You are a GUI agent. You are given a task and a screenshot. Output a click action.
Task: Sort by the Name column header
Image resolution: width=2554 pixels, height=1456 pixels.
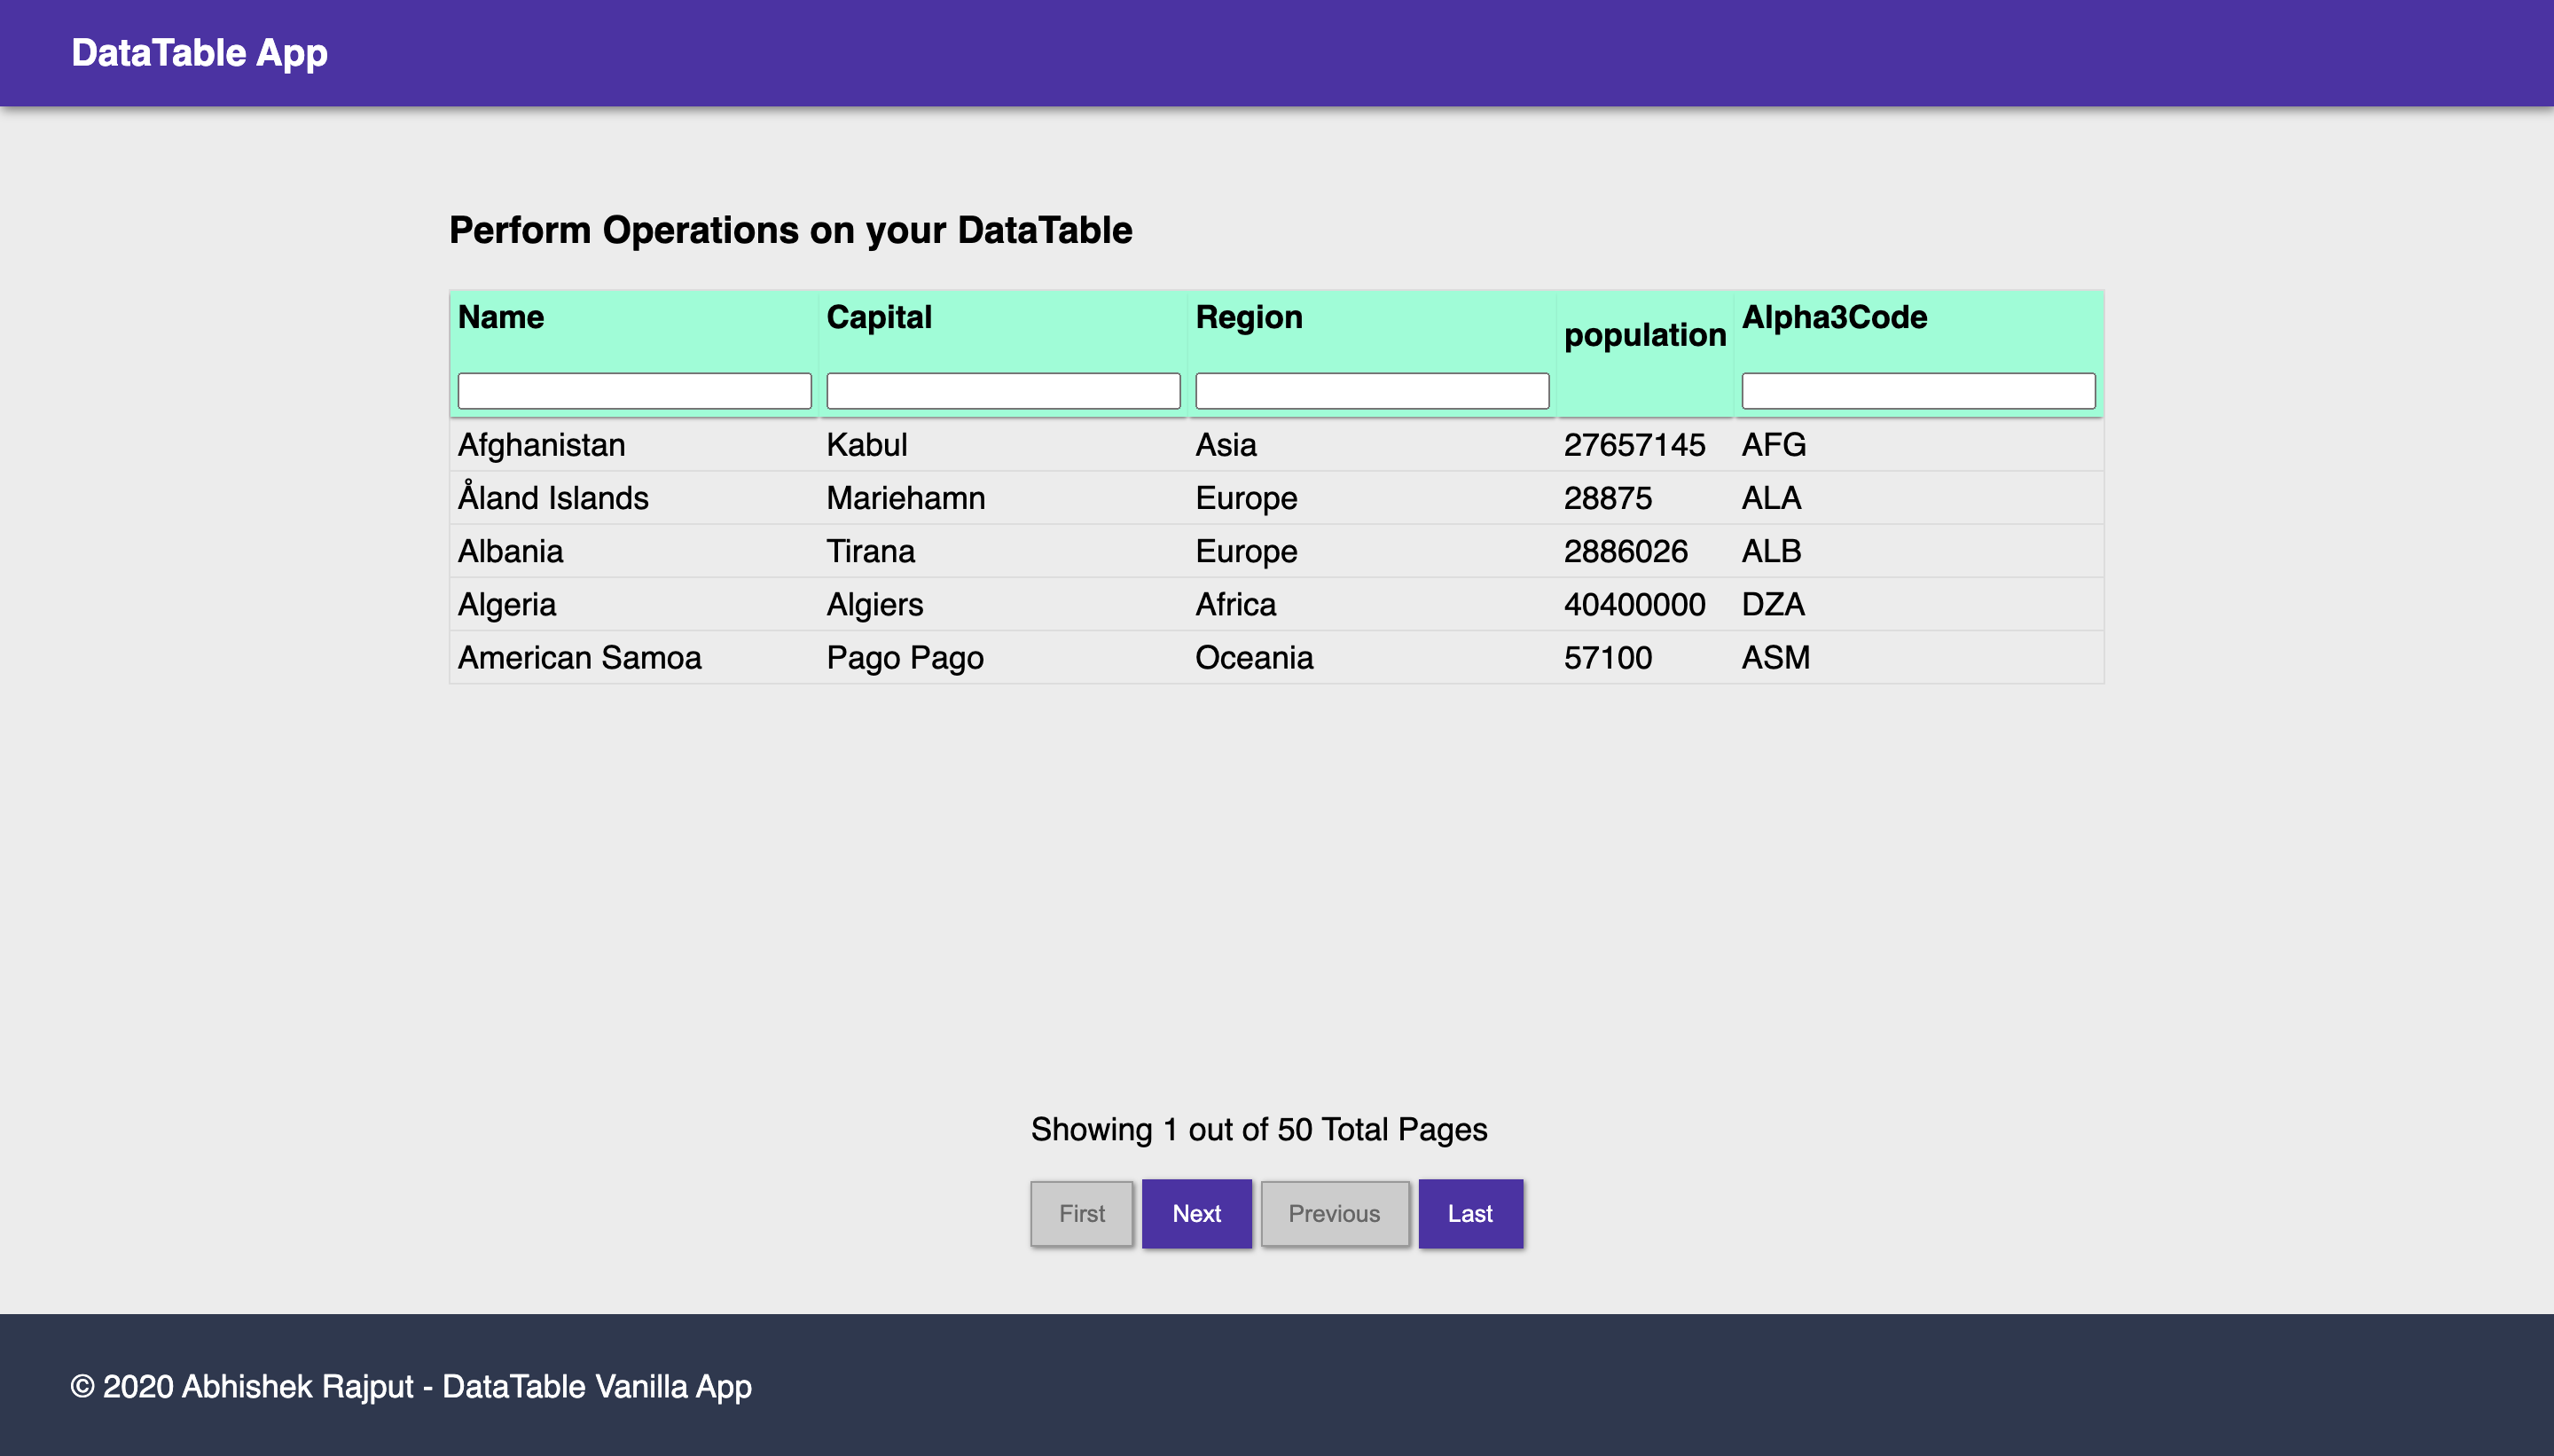(x=501, y=317)
